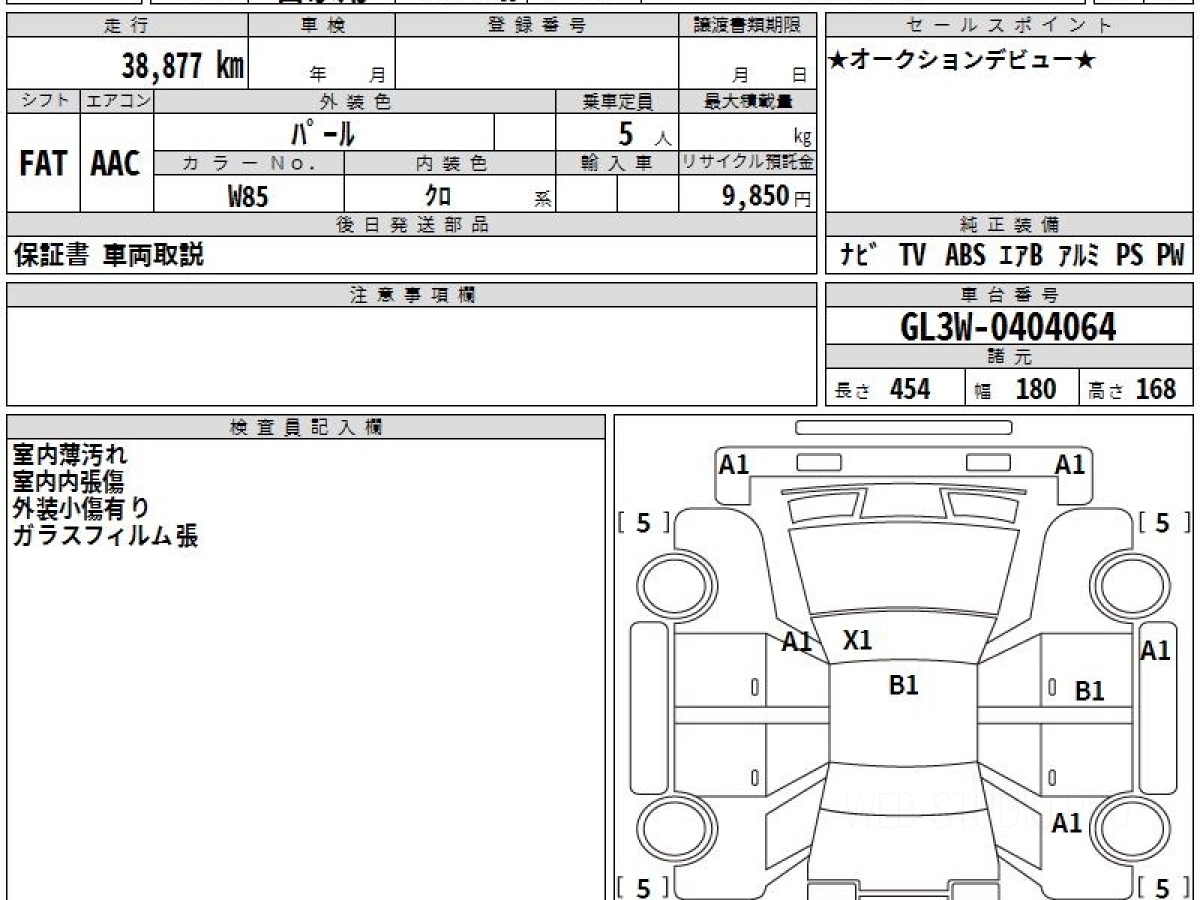
Task: Select the PS equipment entry
Action: pos(1130,256)
